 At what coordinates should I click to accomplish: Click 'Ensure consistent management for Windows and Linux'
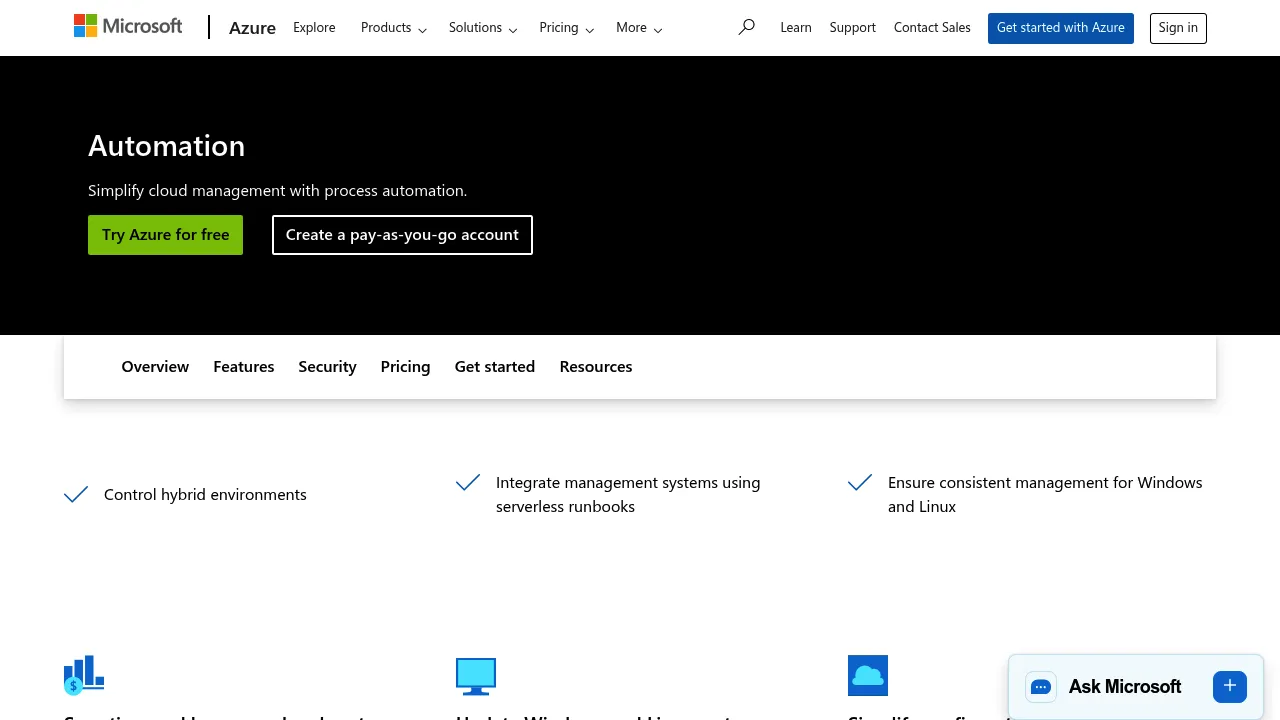[x=1045, y=495]
